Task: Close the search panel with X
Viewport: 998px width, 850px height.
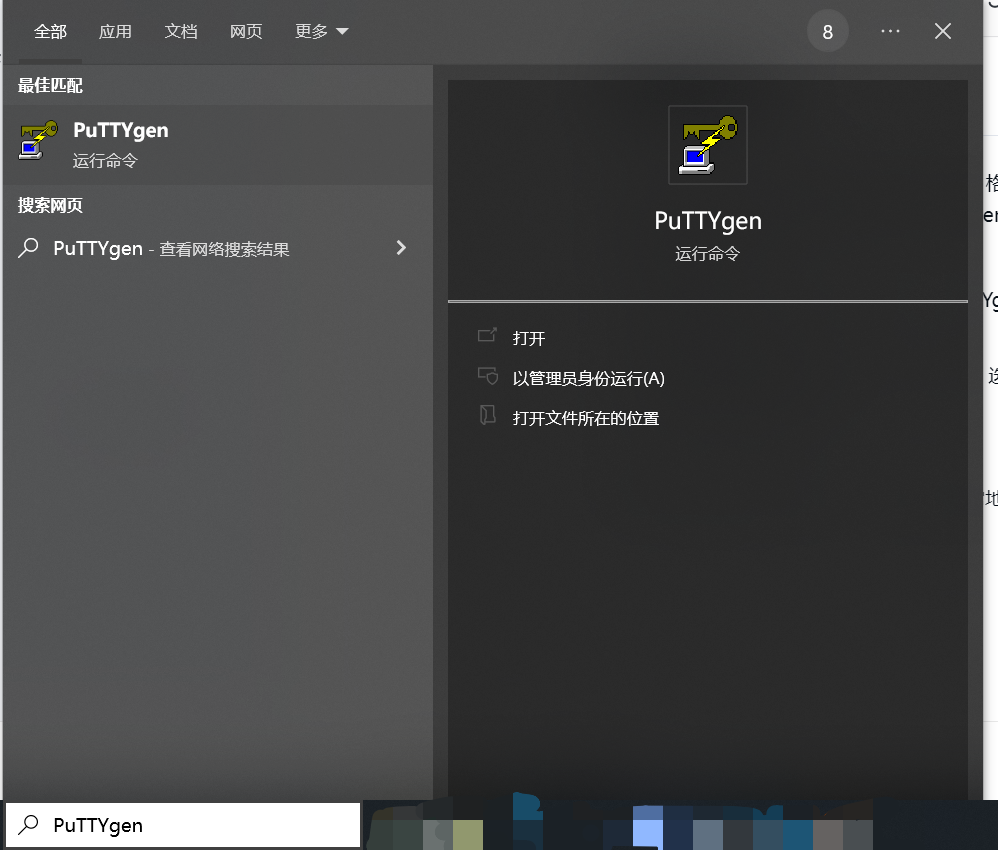Action: tap(943, 31)
